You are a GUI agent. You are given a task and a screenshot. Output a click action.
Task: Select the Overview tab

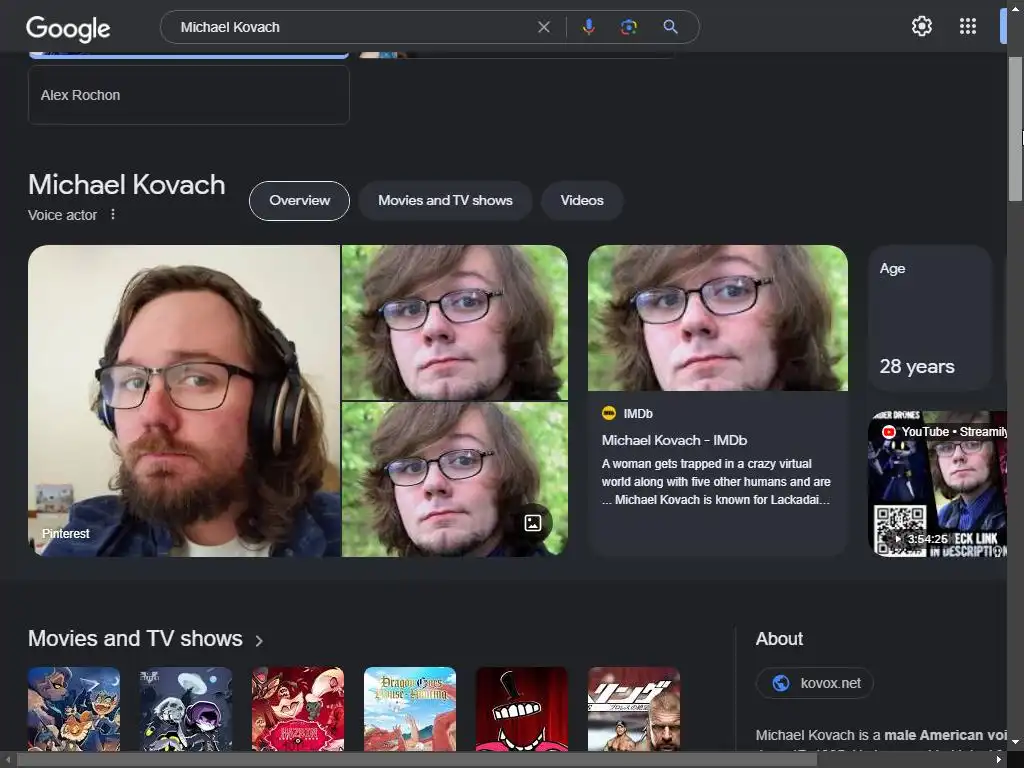[299, 200]
